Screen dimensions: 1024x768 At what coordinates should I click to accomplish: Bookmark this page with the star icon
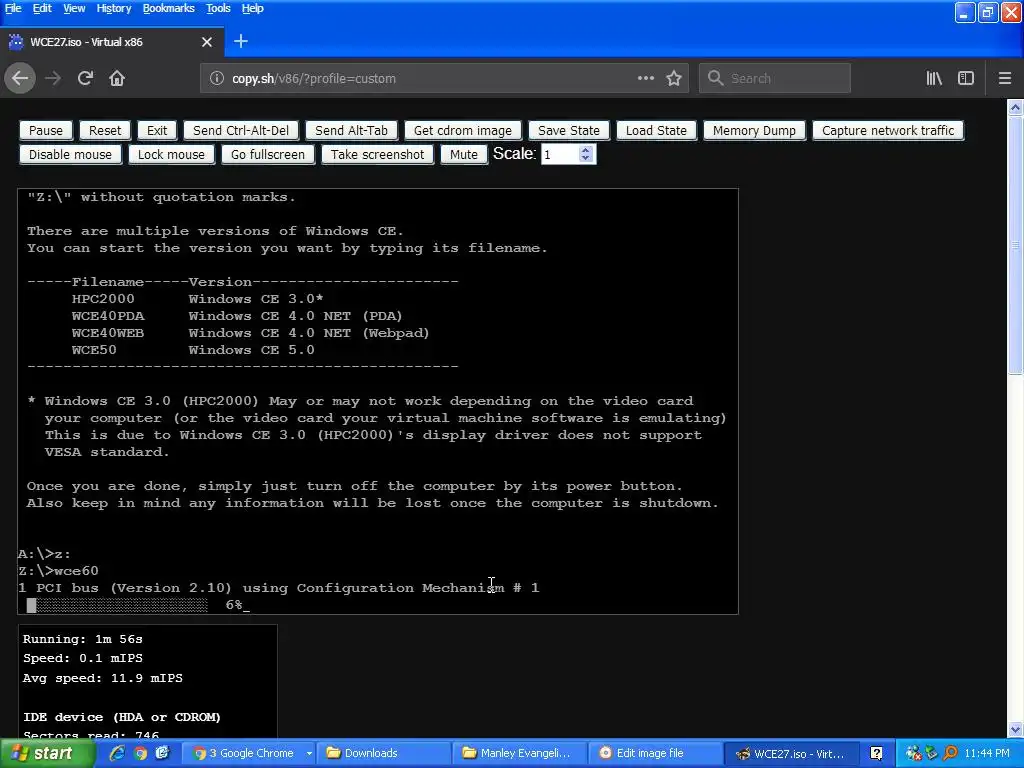(x=674, y=78)
